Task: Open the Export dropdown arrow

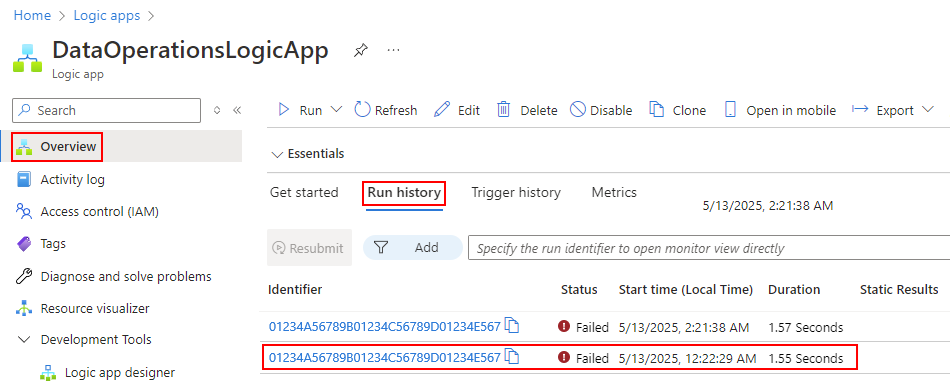Action: coord(927,110)
